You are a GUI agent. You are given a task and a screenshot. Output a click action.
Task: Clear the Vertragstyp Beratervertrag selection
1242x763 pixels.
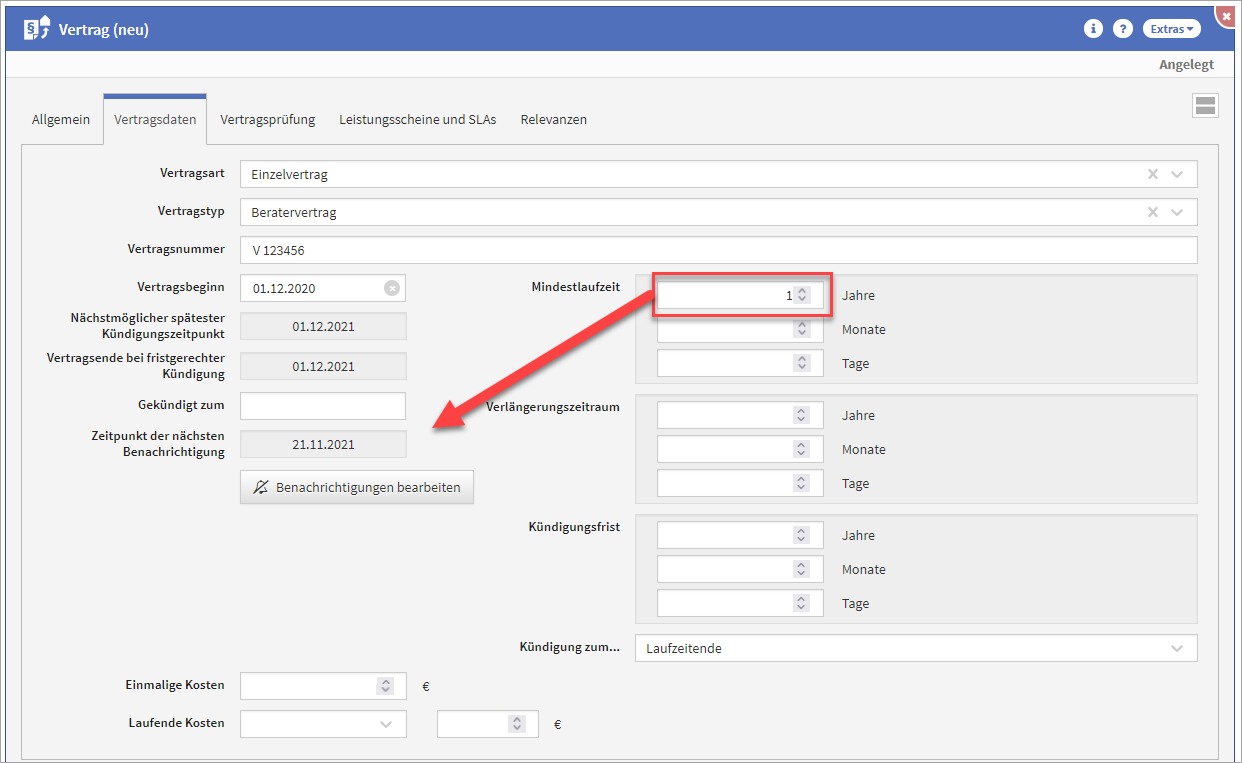pyautogui.click(x=1152, y=212)
